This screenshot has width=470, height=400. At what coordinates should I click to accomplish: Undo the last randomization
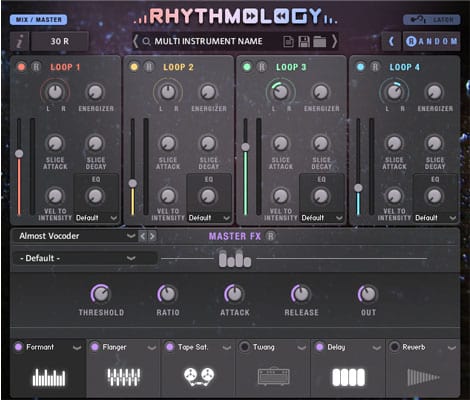click(x=391, y=42)
